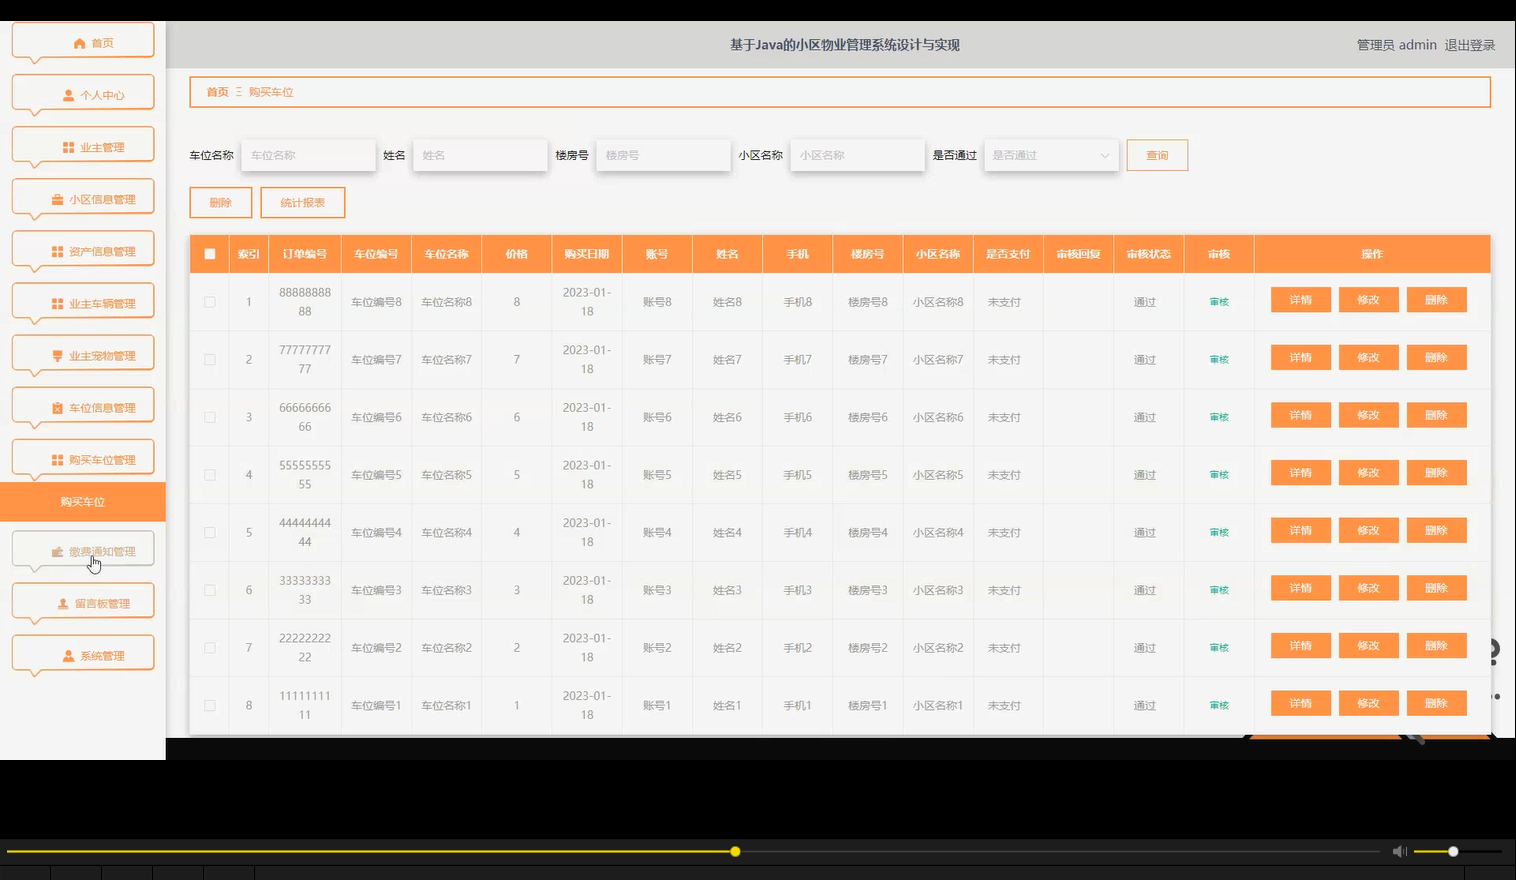Image resolution: width=1516 pixels, height=880 pixels.
Task: Open 资产信息管理 via its grid icon
Action: pos(58,251)
